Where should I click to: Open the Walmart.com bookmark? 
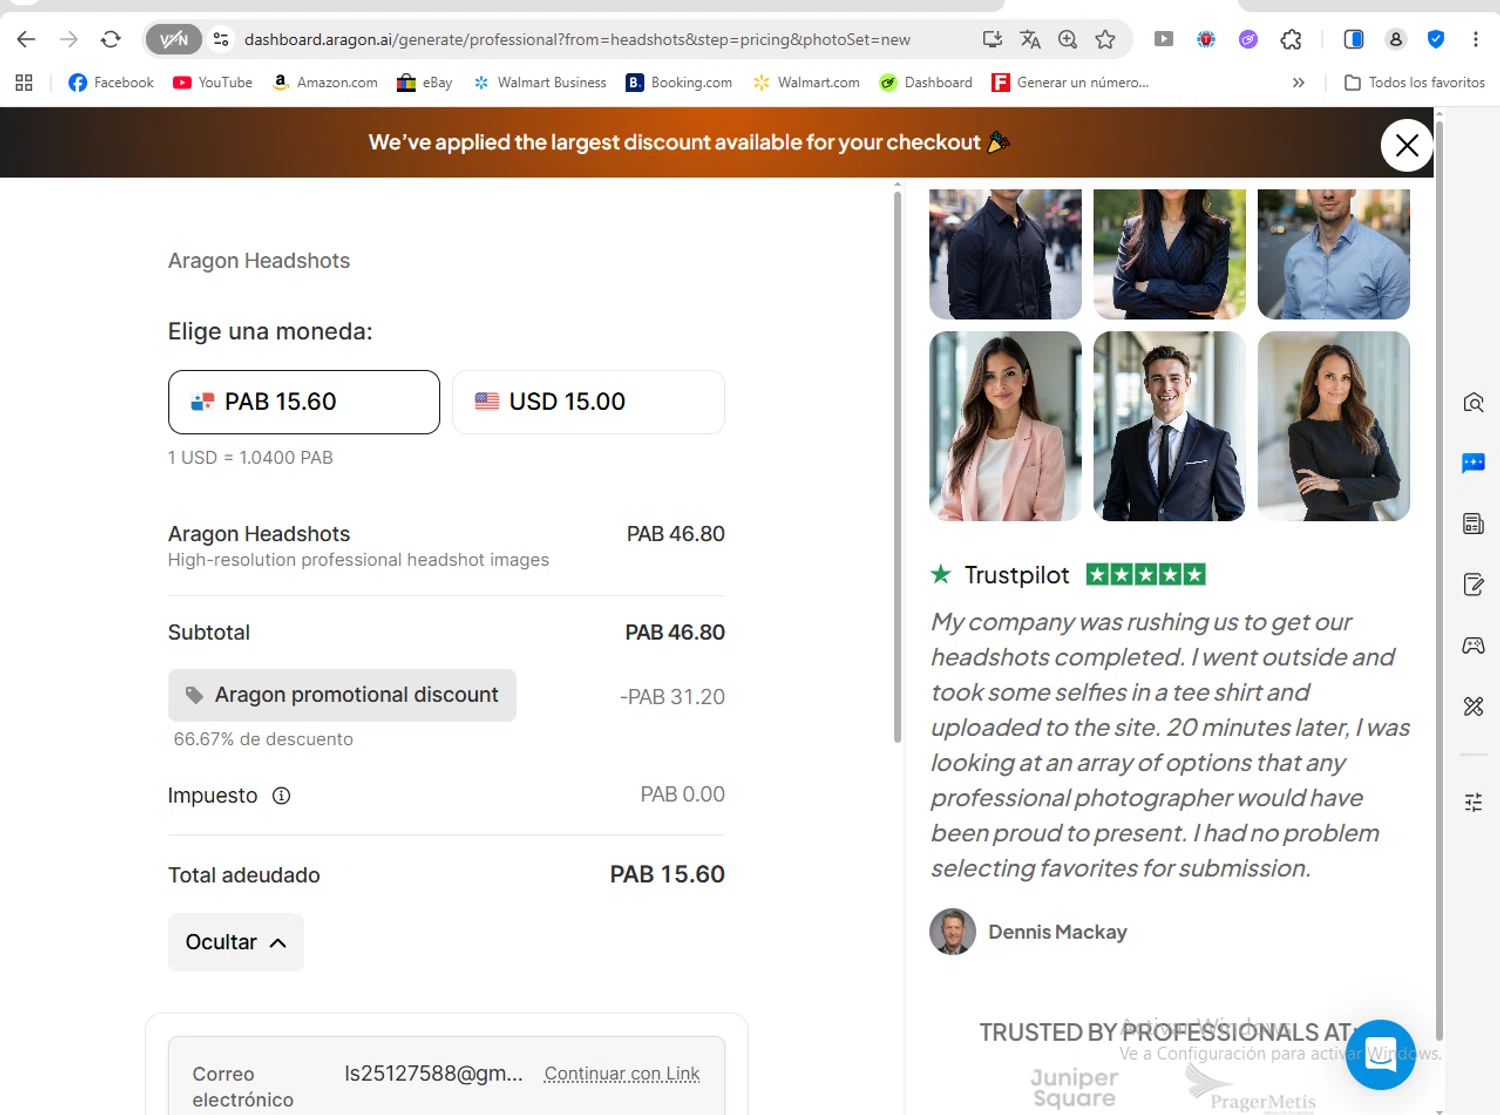pos(806,82)
